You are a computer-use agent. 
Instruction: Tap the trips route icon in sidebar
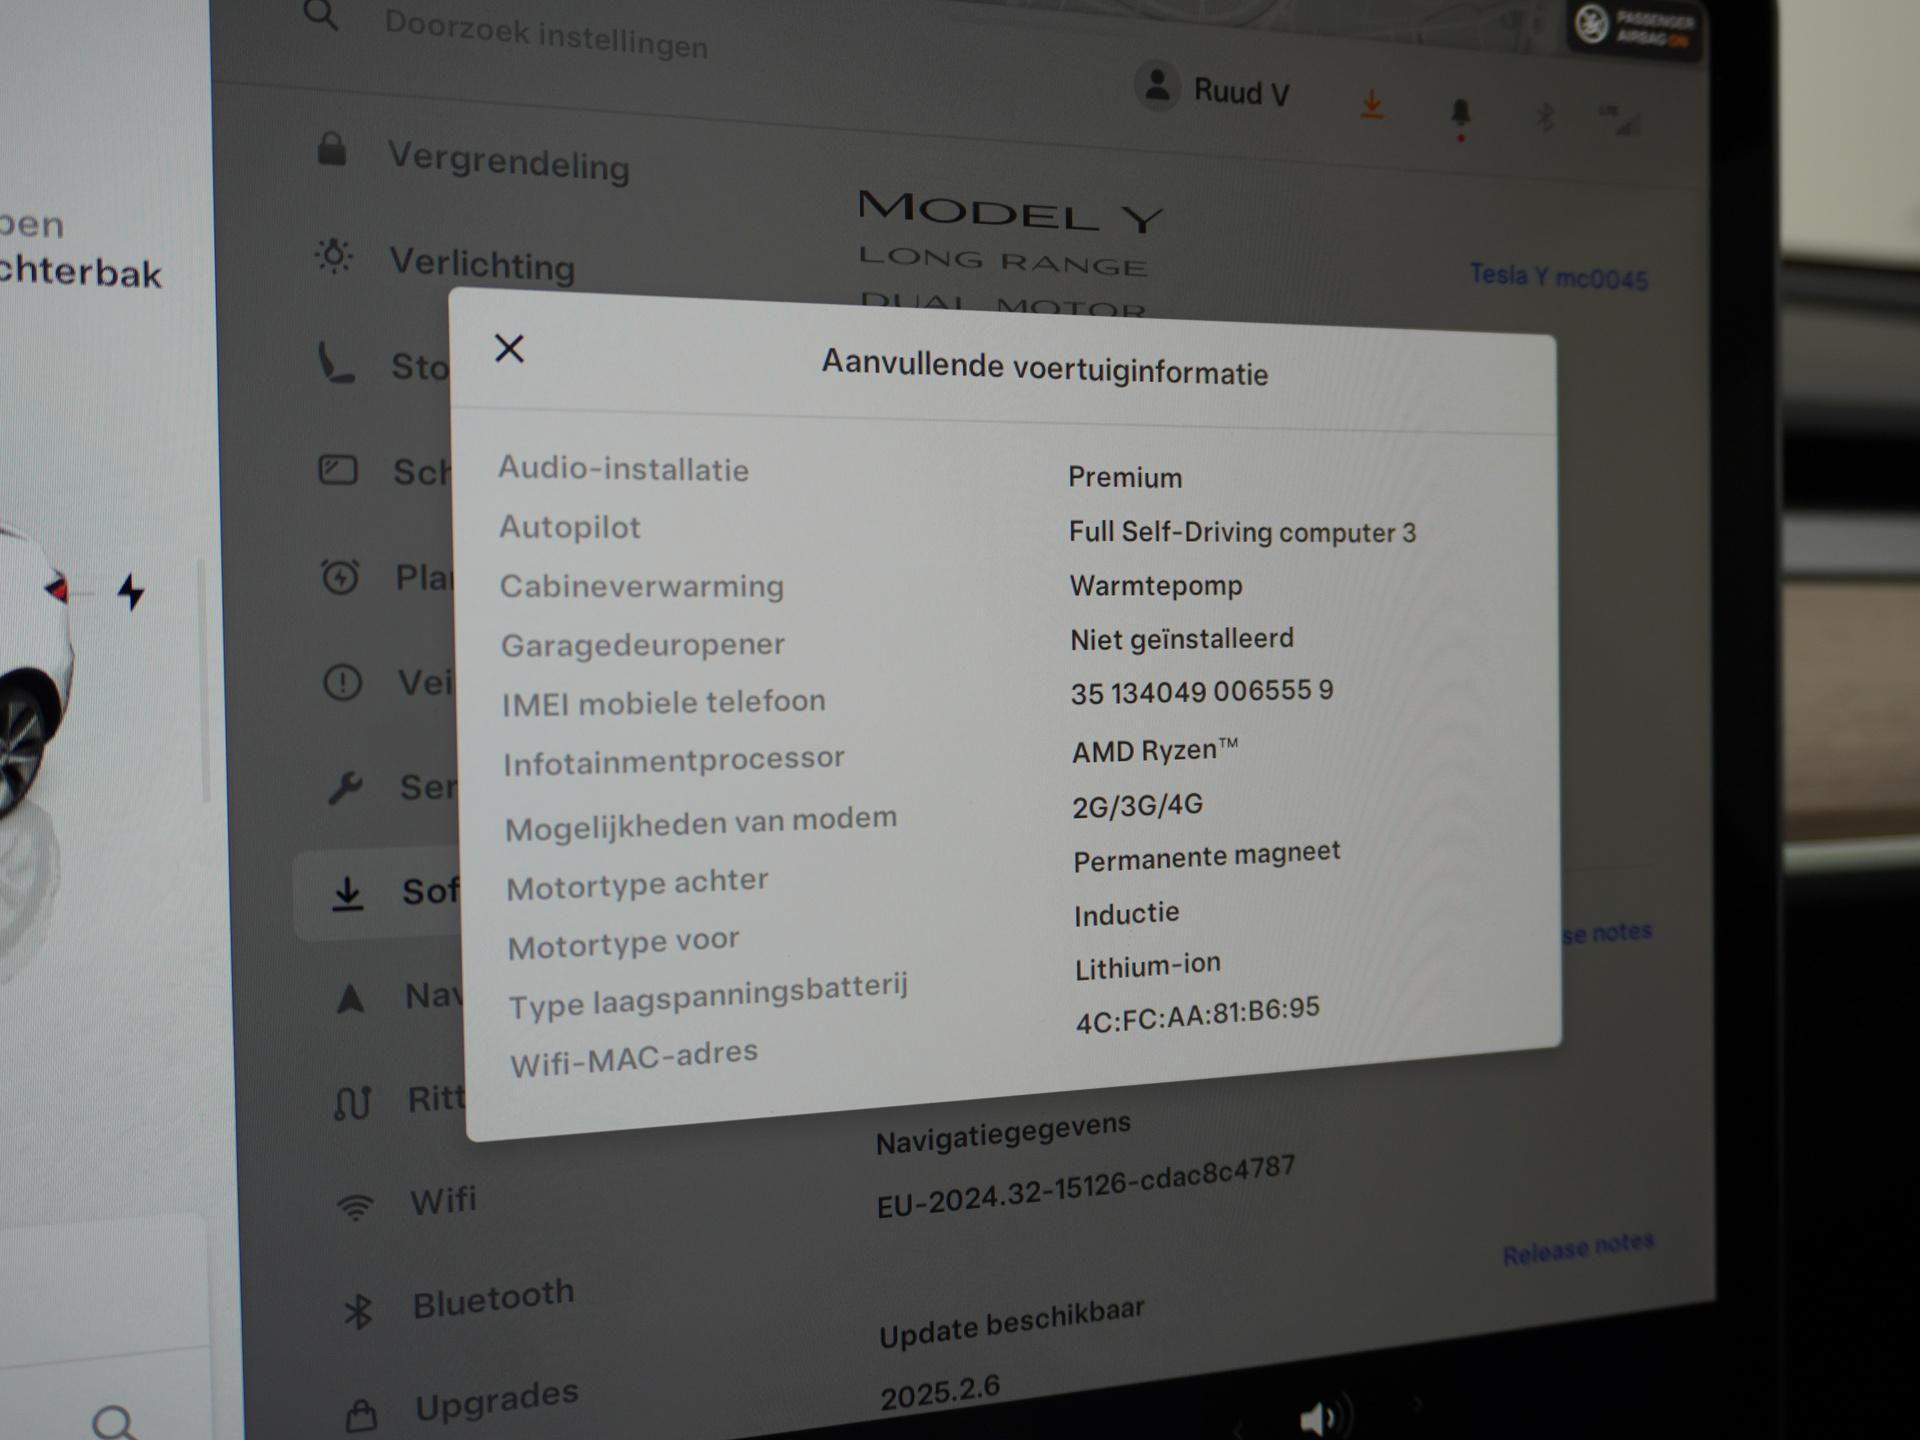[x=352, y=1103]
